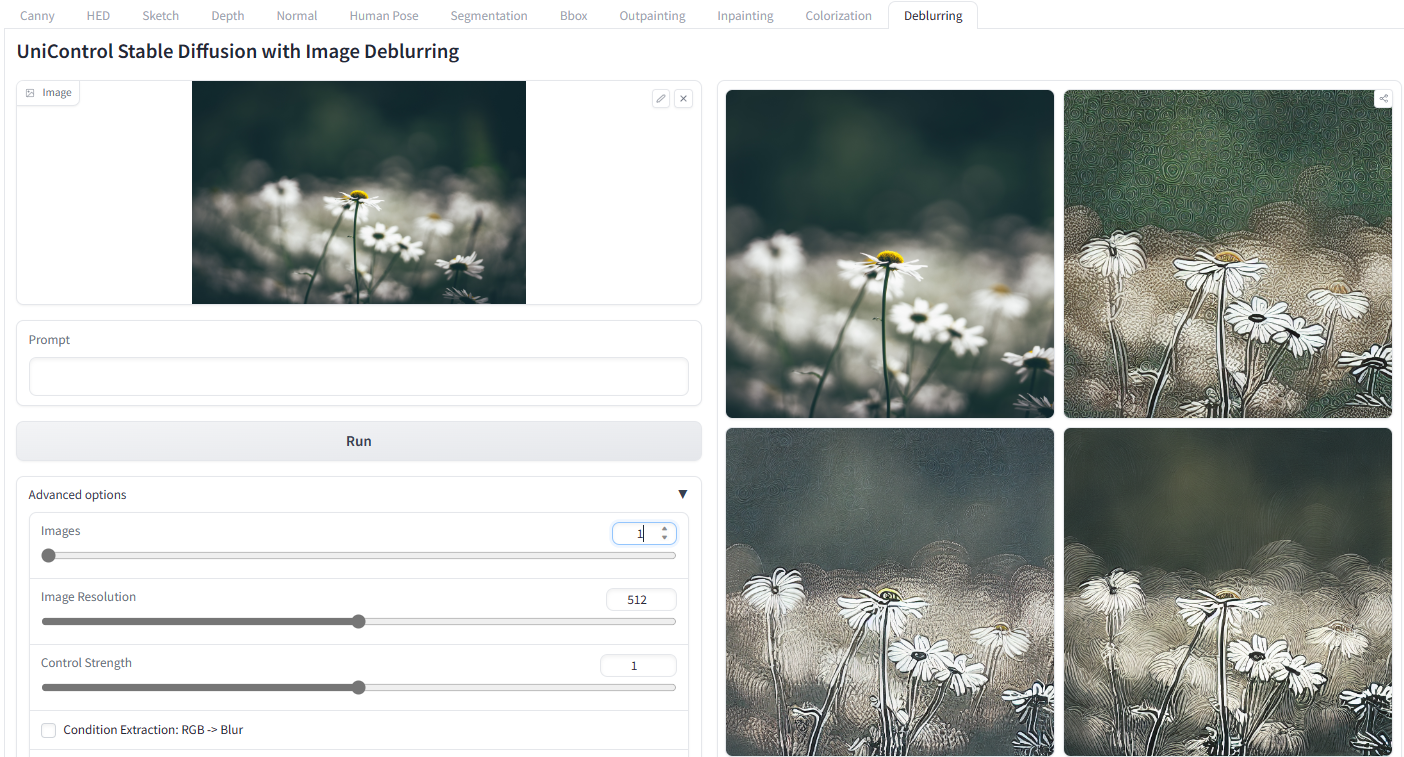The image size is (1404, 757).
Task: Open the share icon on the output gallery
Action: click(x=1383, y=98)
